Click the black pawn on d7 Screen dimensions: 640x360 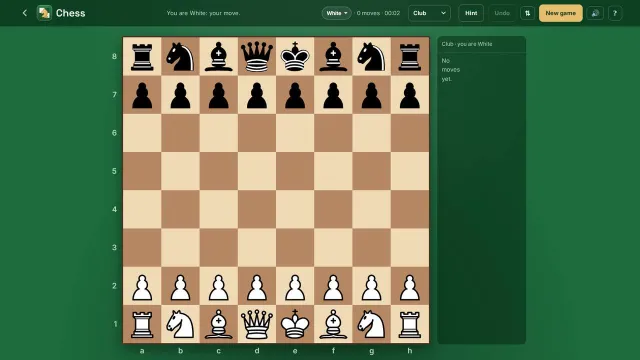(257, 95)
